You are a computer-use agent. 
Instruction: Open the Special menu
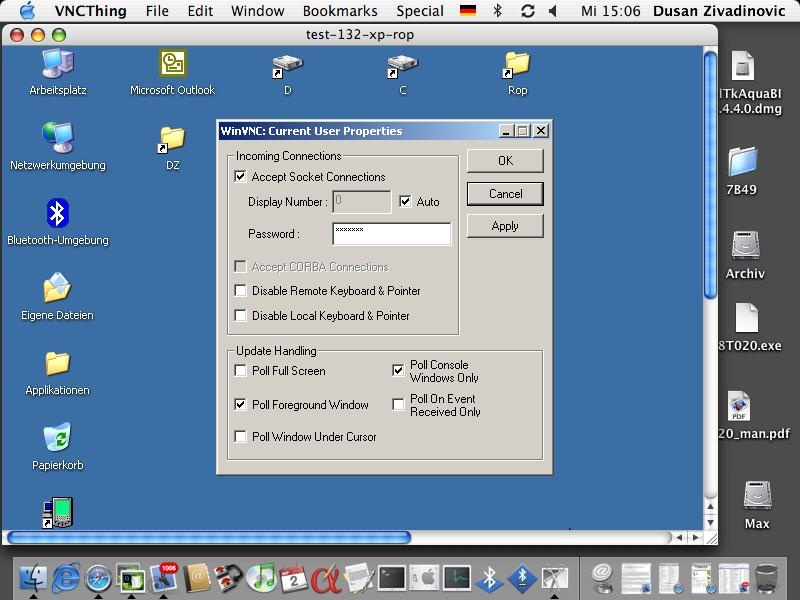pos(420,11)
